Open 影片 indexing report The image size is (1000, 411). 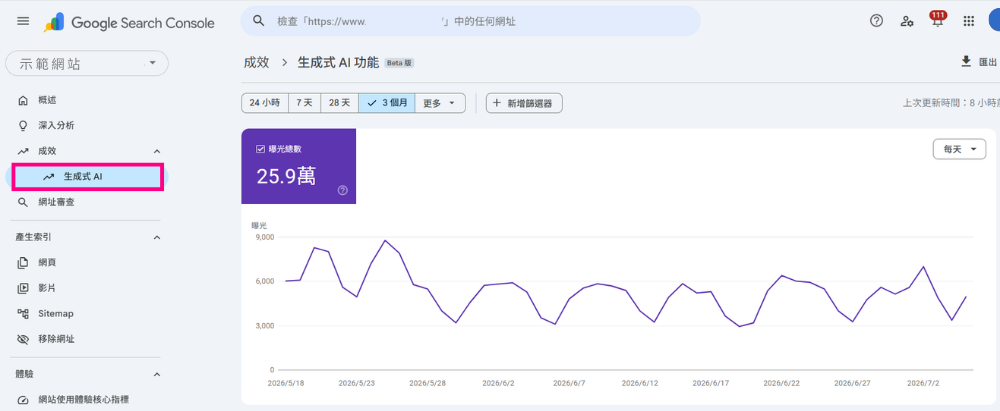point(47,288)
